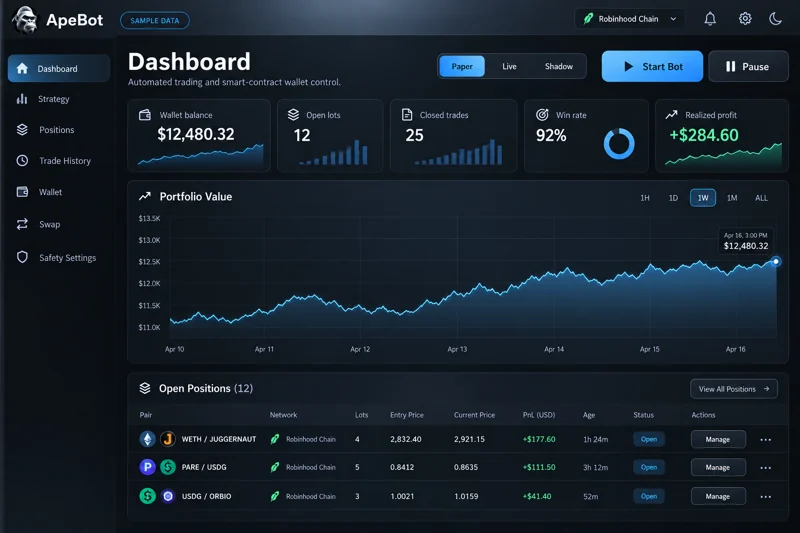Click wallet balance value $12,480.32 in card
This screenshot has height=533, width=800.
(x=196, y=134)
